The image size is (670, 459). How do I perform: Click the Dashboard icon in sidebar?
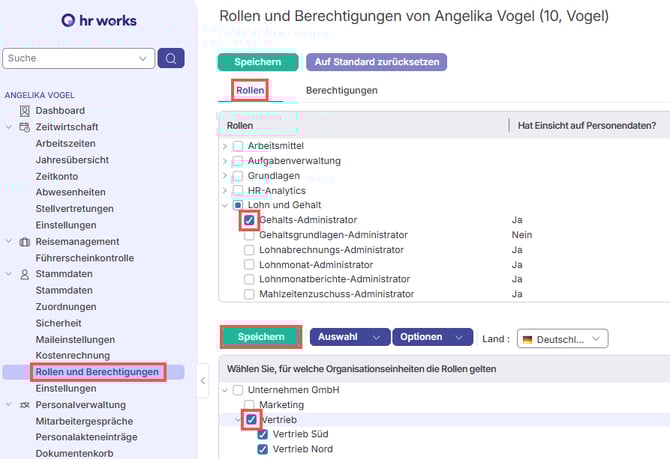[25, 111]
